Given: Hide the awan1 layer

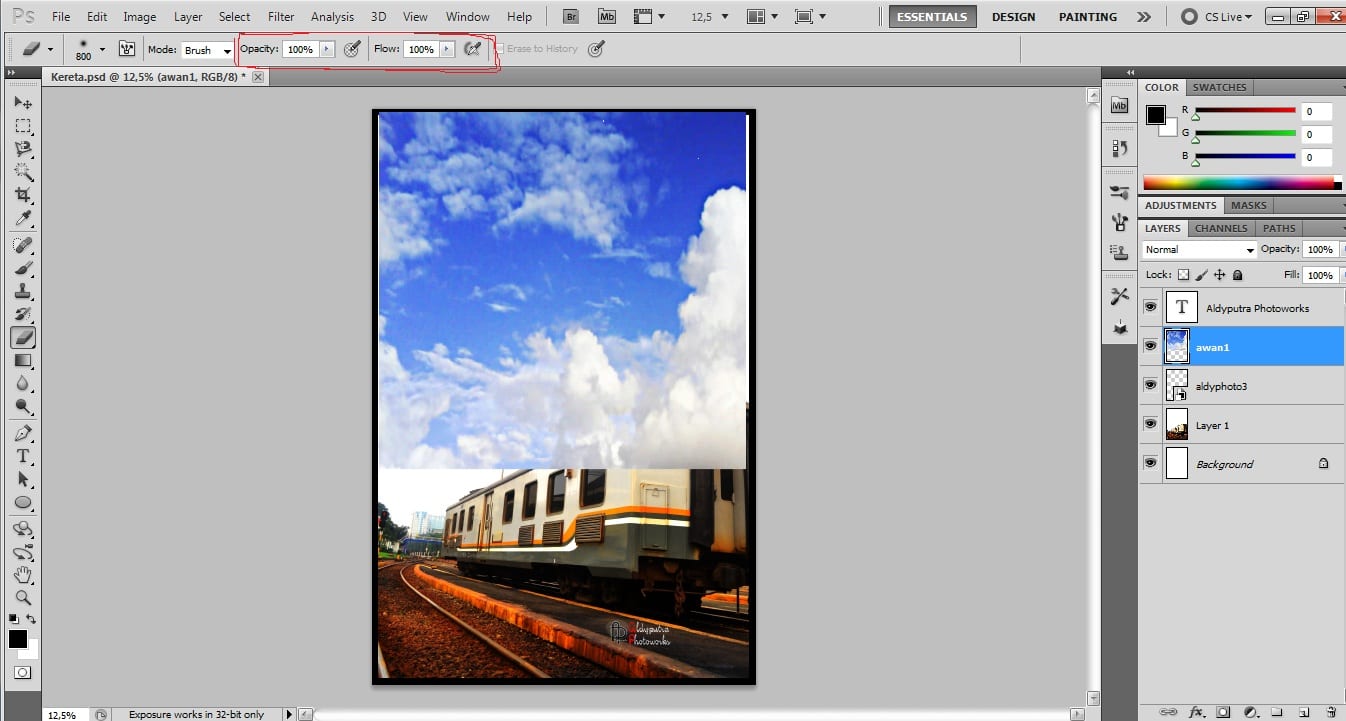Looking at the screenshot, I should pyautogui.click(x=1150, y=346).
